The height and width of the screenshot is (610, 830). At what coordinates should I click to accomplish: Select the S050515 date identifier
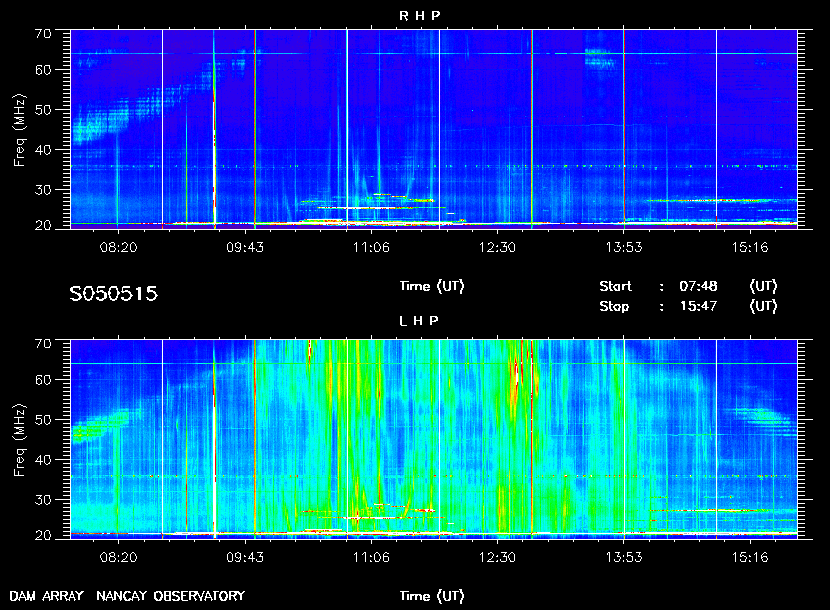point(114,293)
